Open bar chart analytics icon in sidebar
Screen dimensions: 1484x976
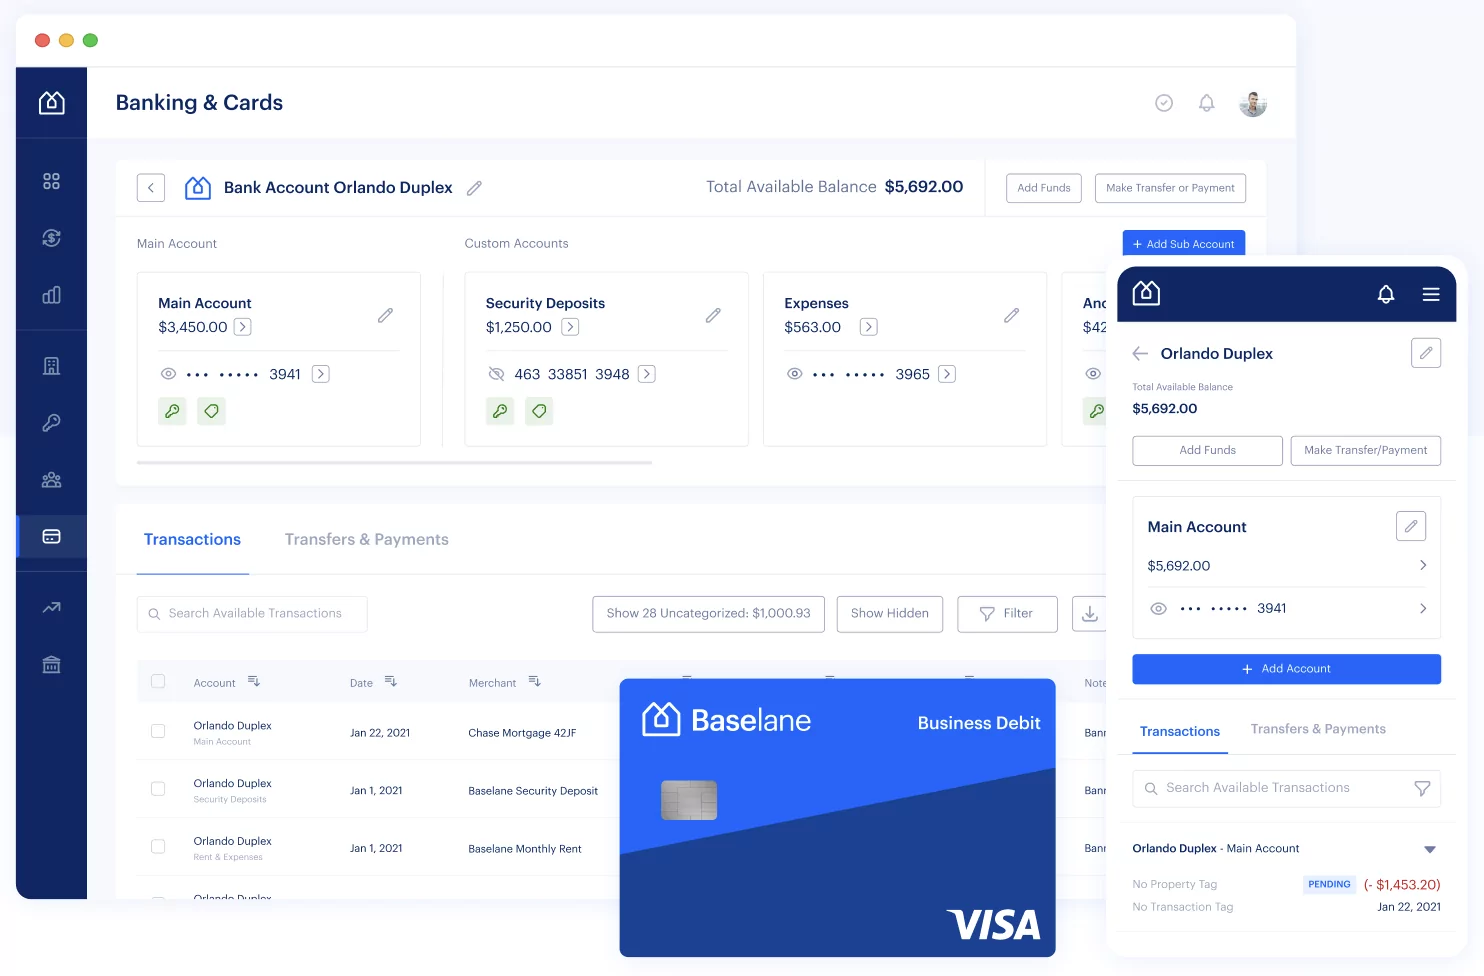(51, 295)
